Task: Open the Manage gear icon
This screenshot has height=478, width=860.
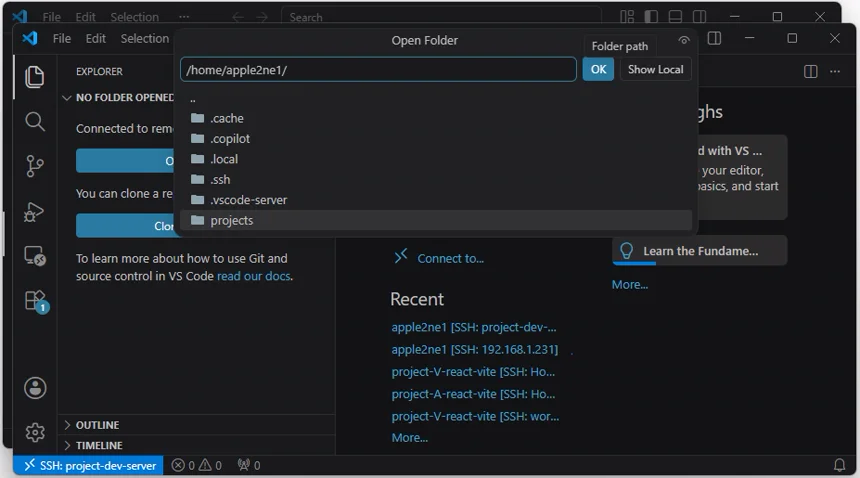Action: pos(35,433)
